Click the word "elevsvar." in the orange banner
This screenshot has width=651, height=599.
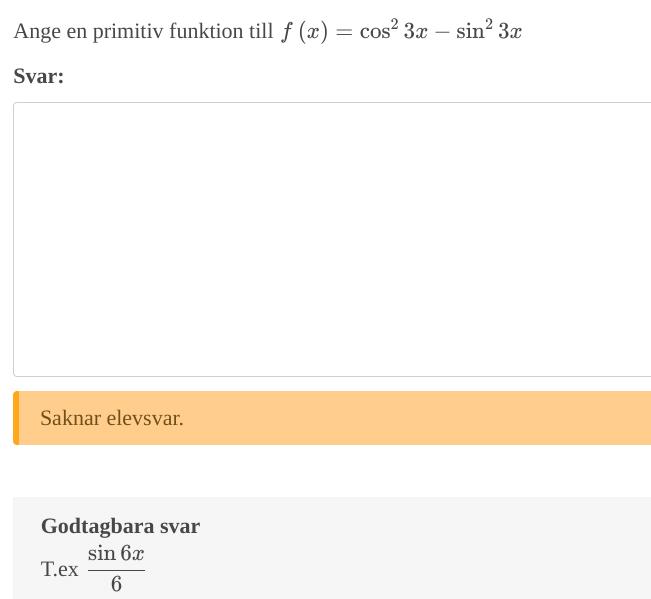(x=145, y=418)
